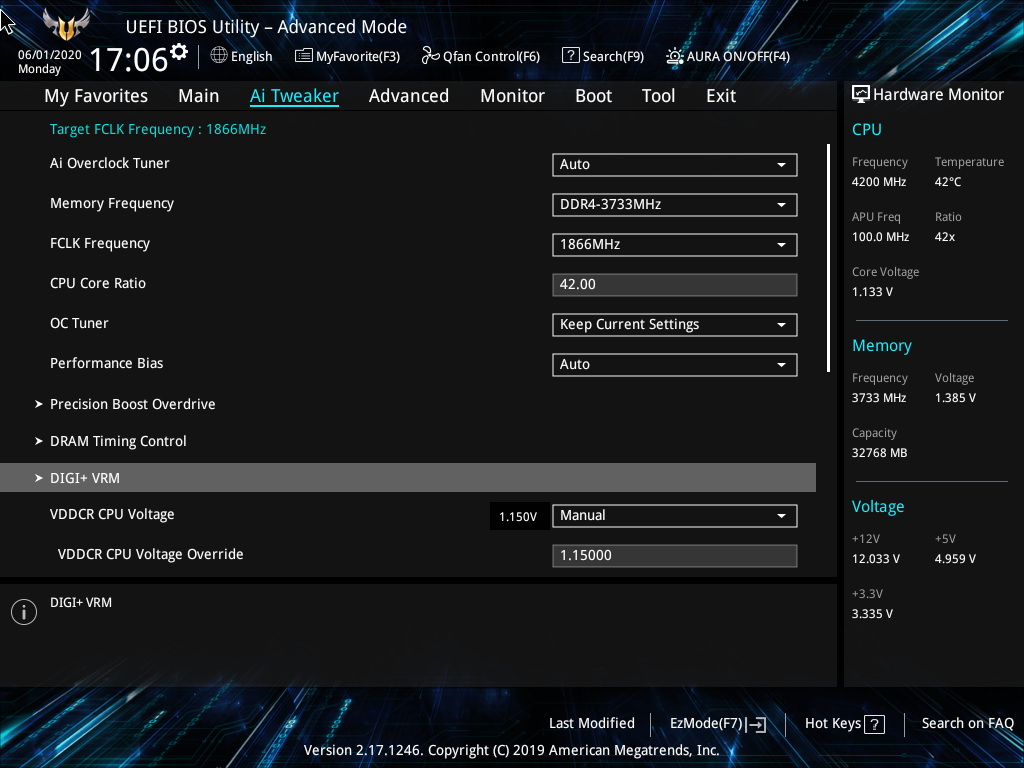Select the Memory Frequency label
Viewport: 1024px width, 768px height.
point(112,204)
